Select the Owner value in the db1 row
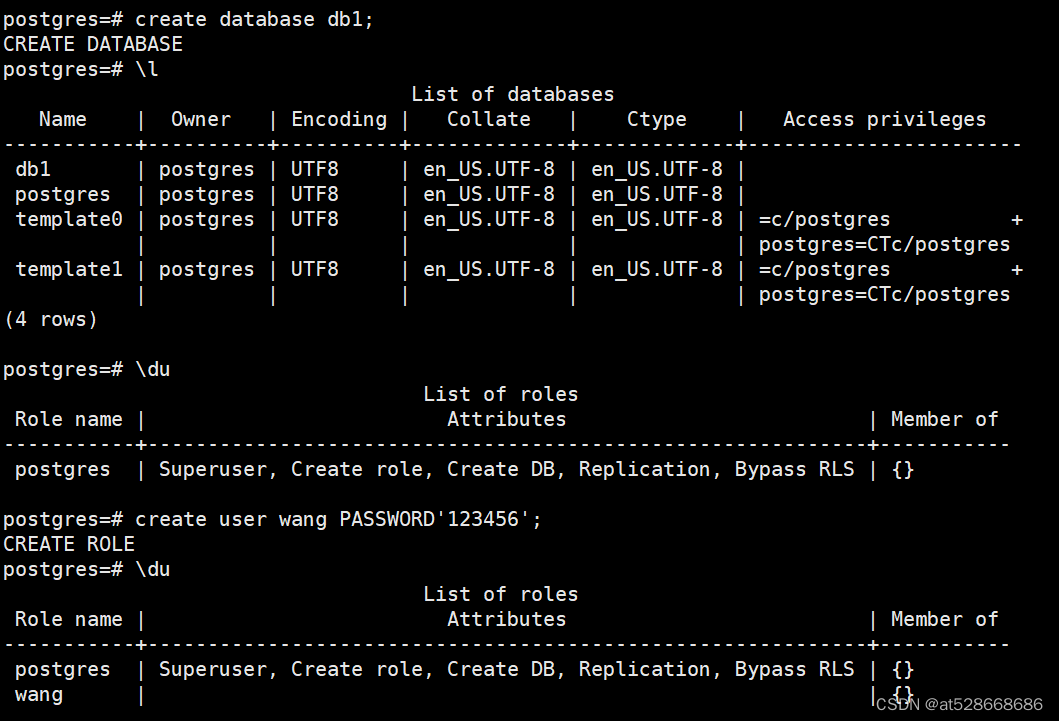Viewport: 1059px width, 721px height. [207, 169]
